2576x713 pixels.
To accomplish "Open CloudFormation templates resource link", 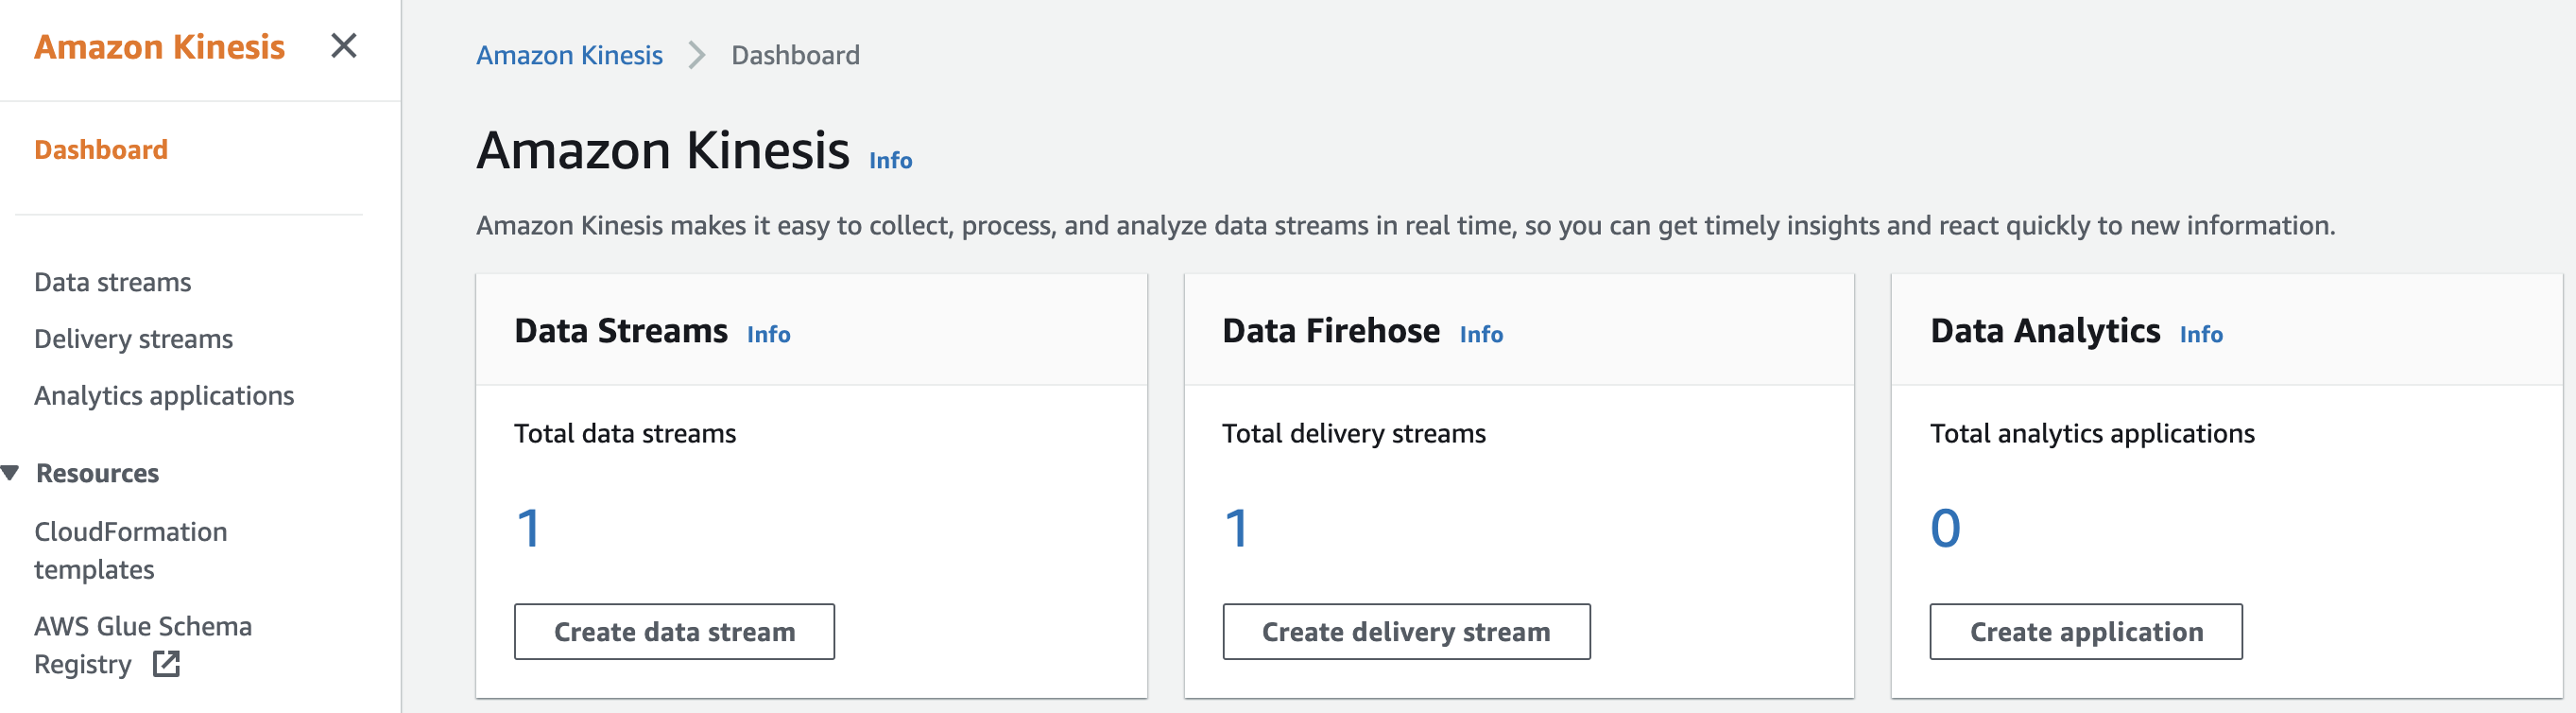I will [x=131, y=550].
